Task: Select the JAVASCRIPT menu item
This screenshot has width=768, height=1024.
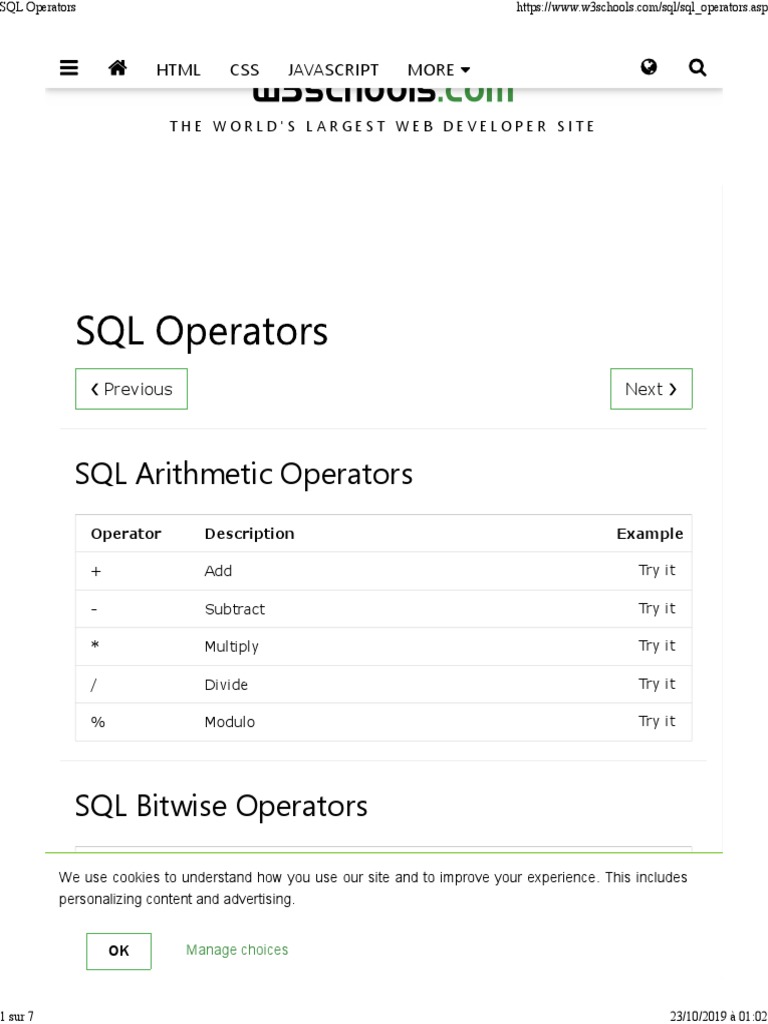Action: (333, 69)
